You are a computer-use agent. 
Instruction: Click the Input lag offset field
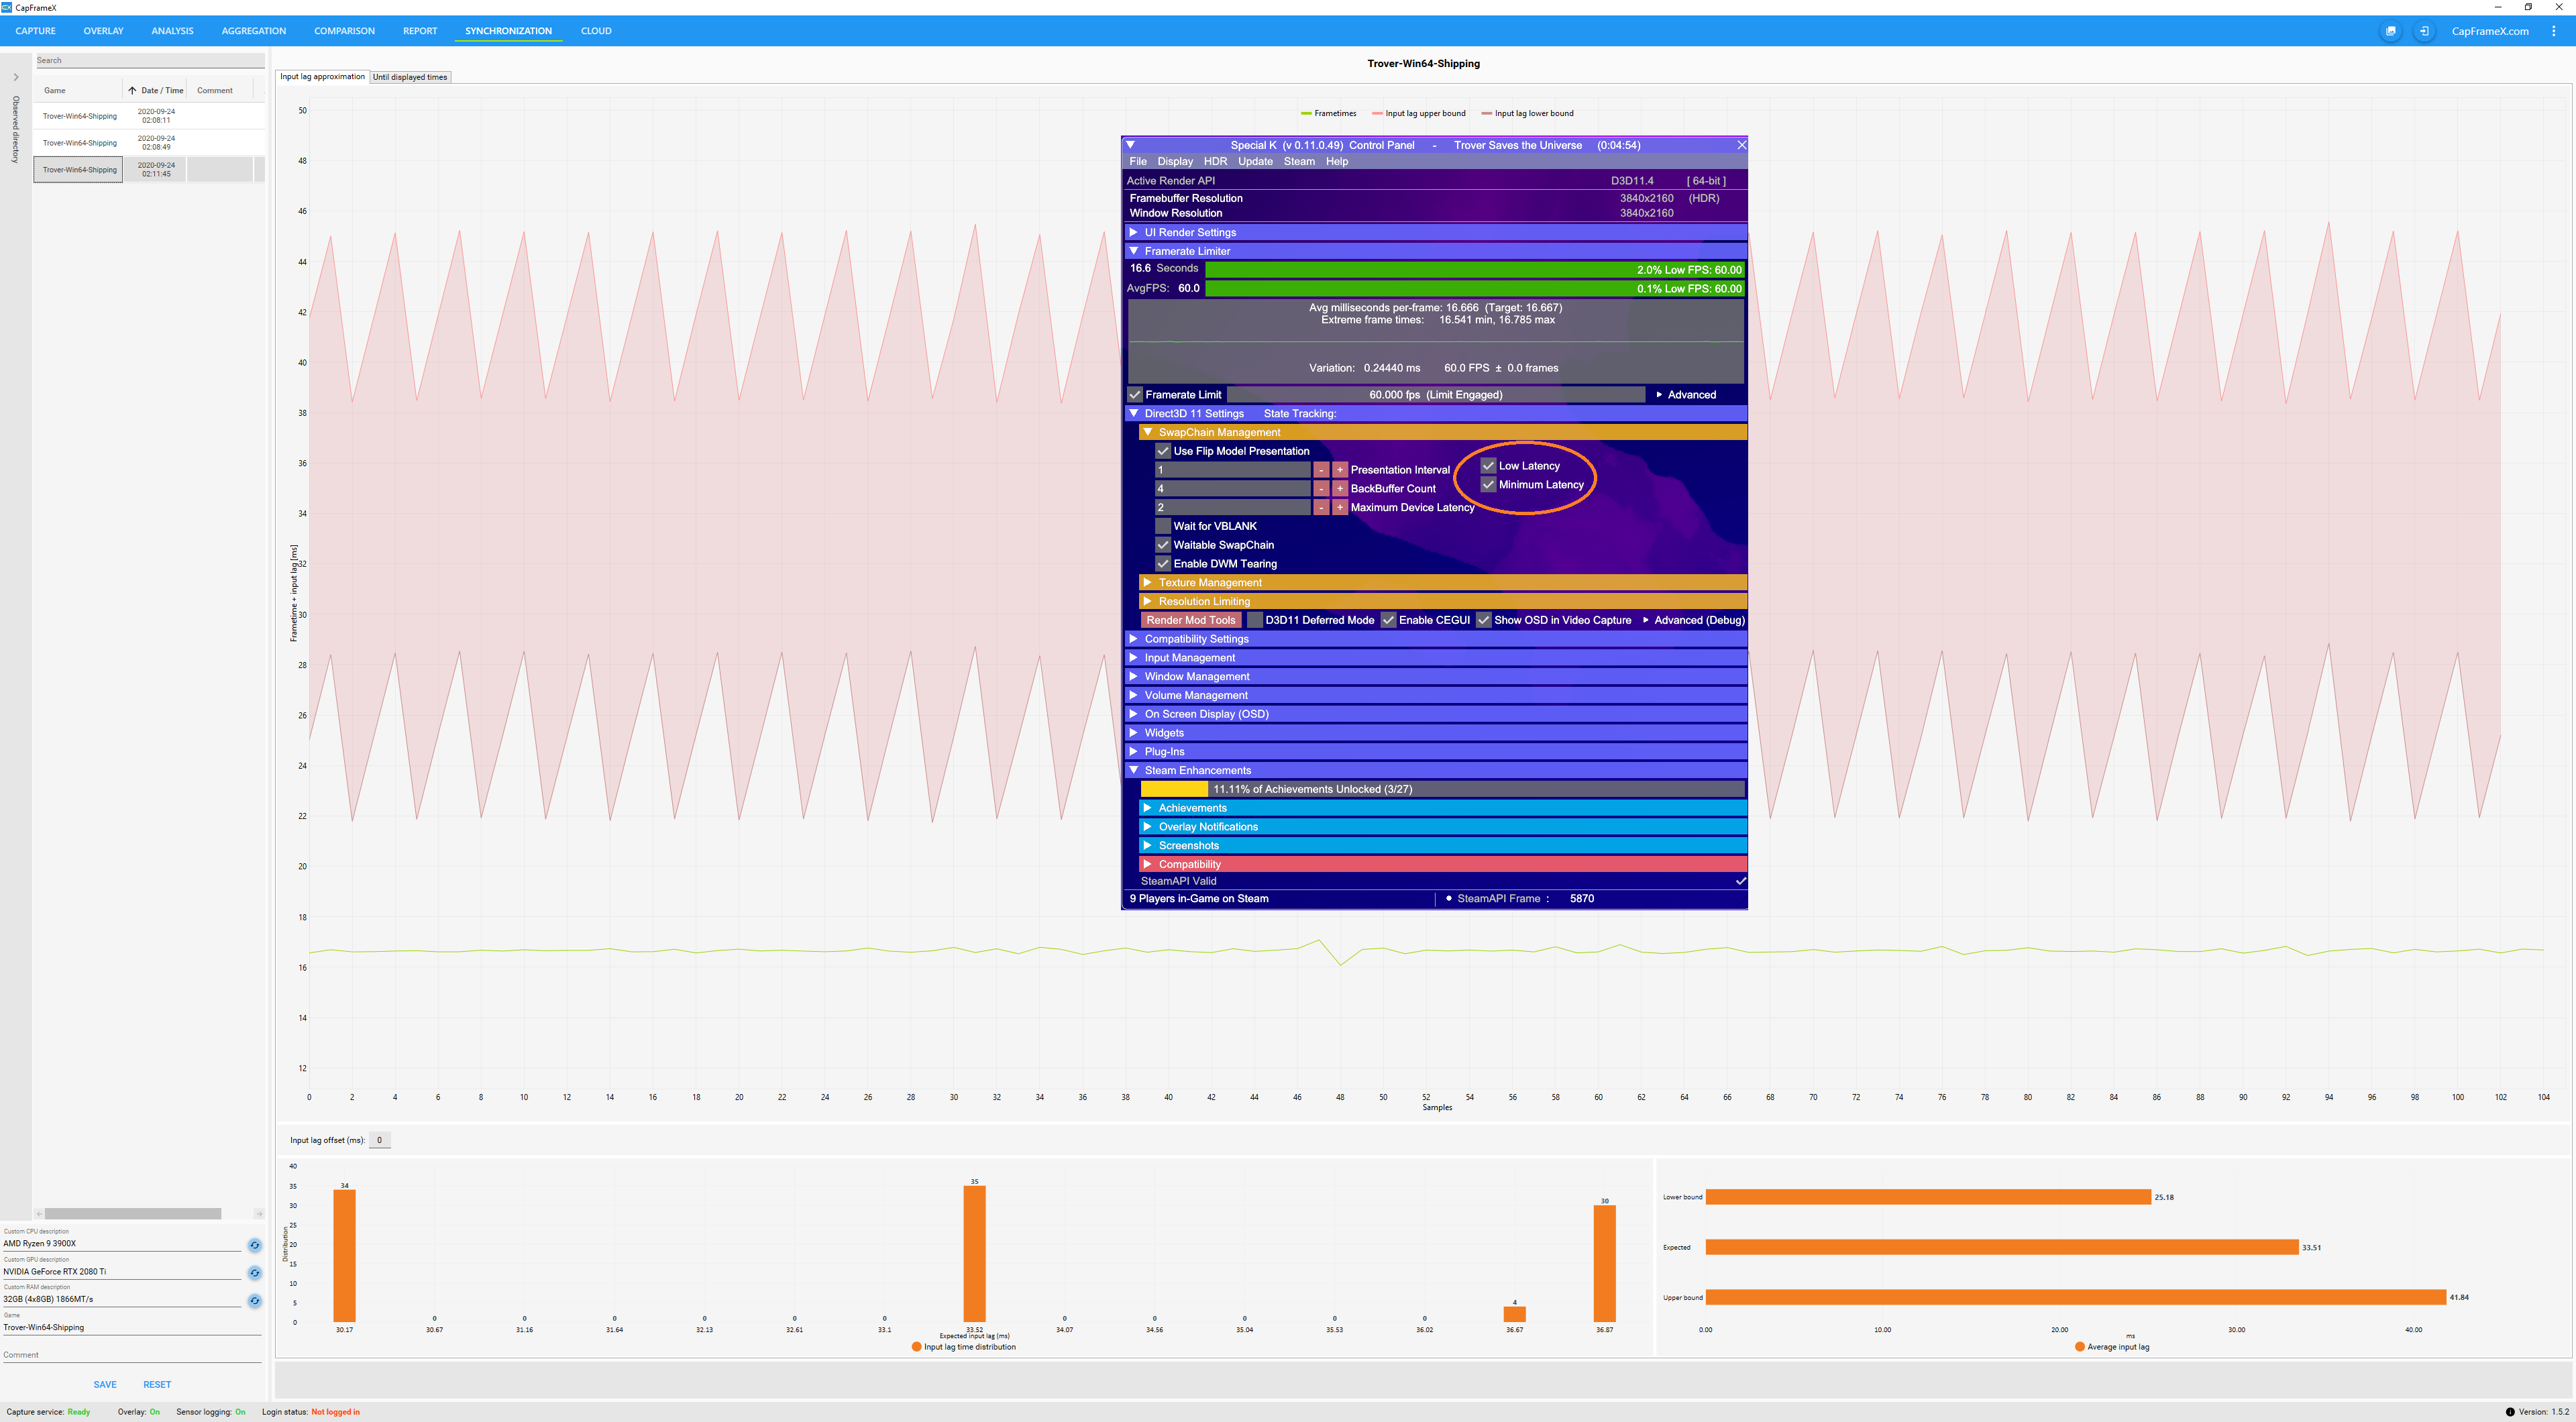(x=379, y=1140)
